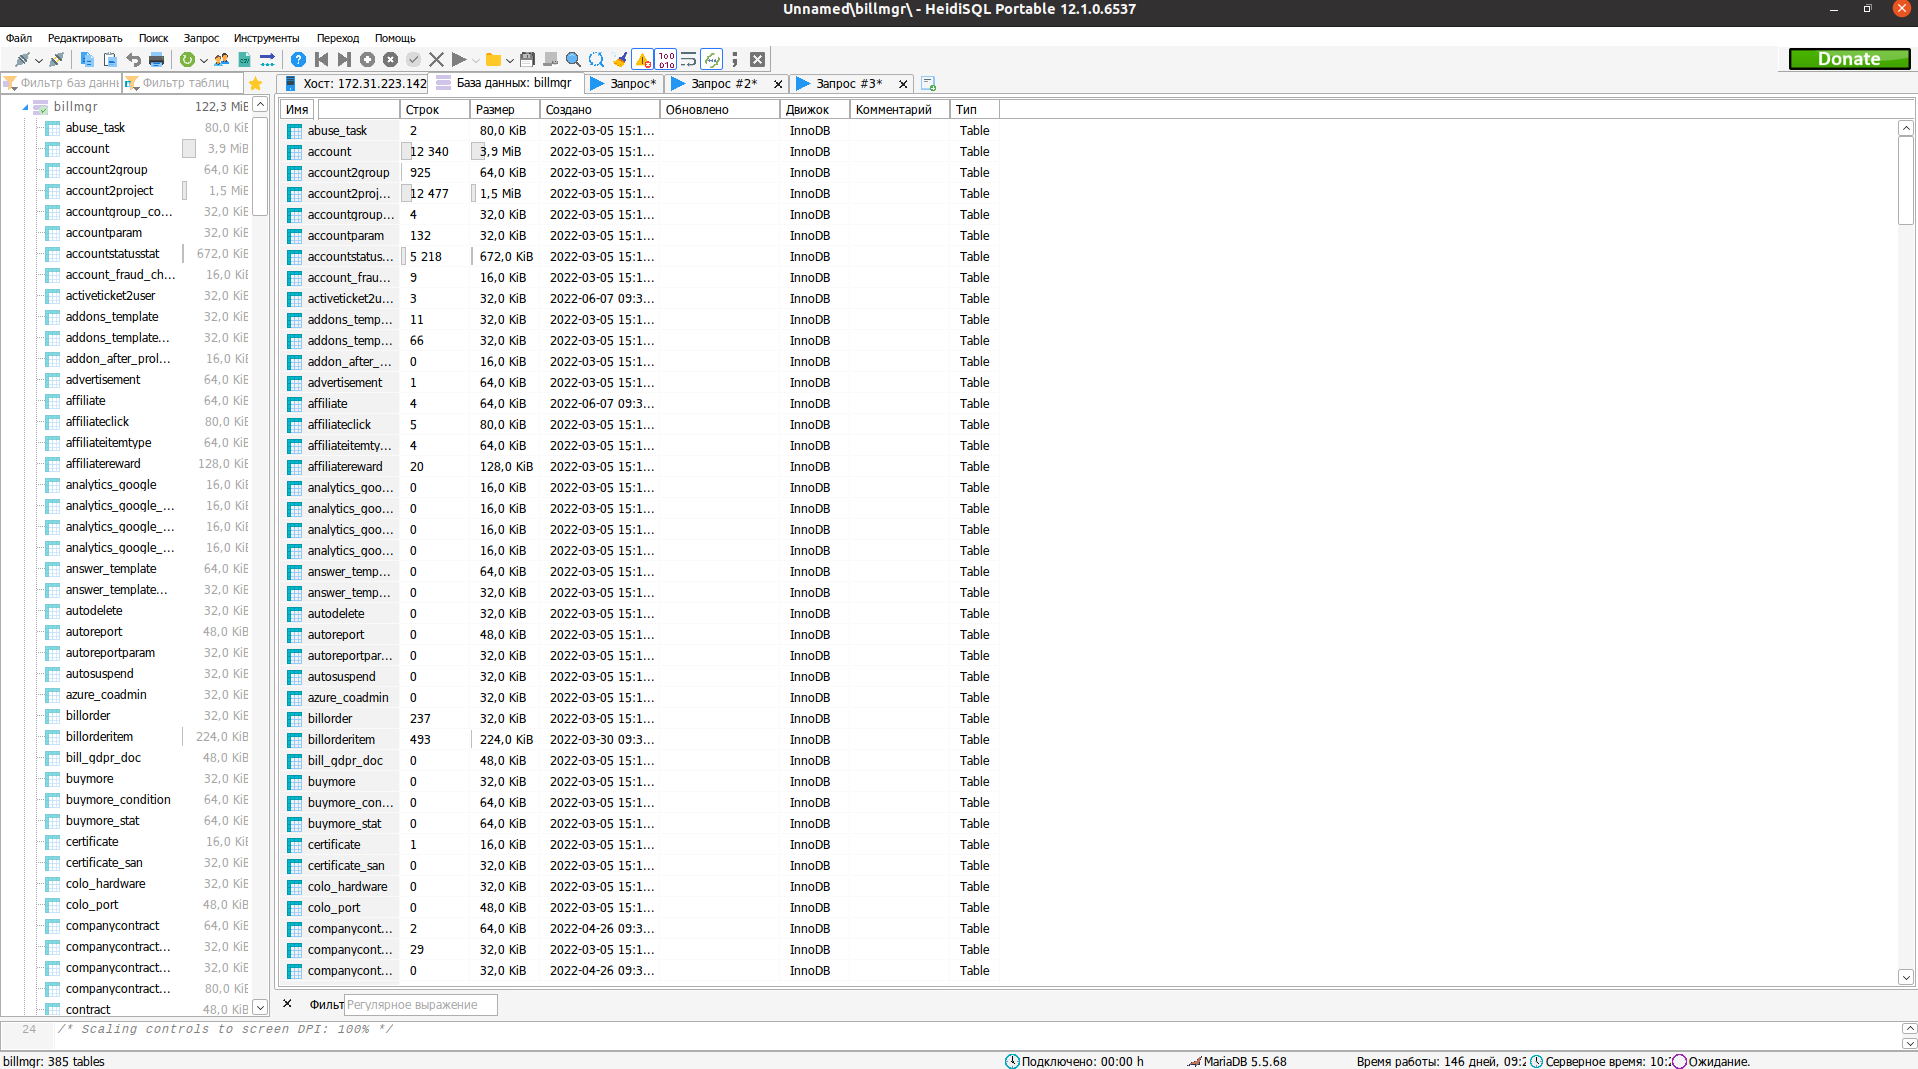Click the tree panel scroll-down arrow
This screenshot has width=1918, height=1069.
pos(260,1008)
